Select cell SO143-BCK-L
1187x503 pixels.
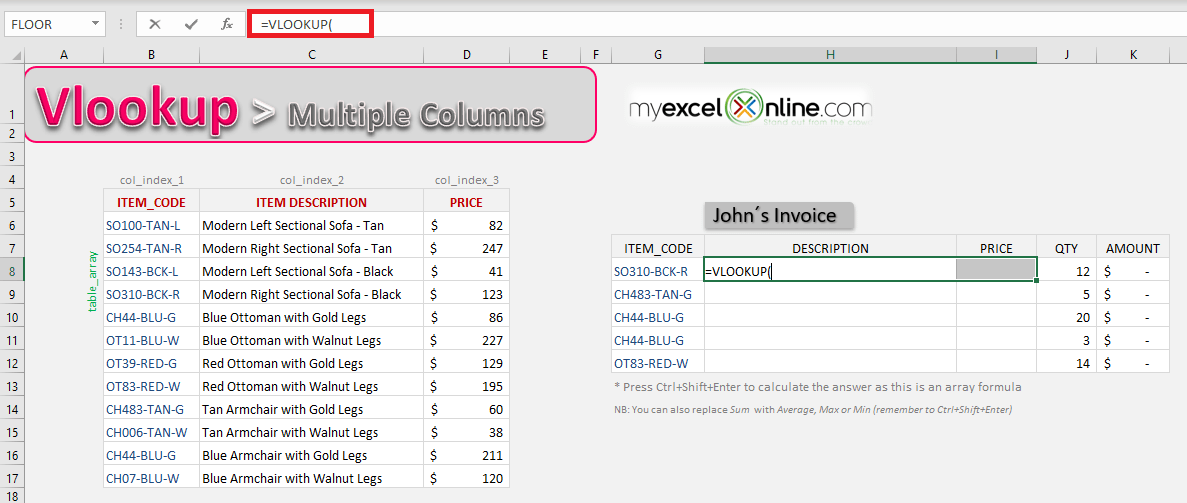coord(151,271)
